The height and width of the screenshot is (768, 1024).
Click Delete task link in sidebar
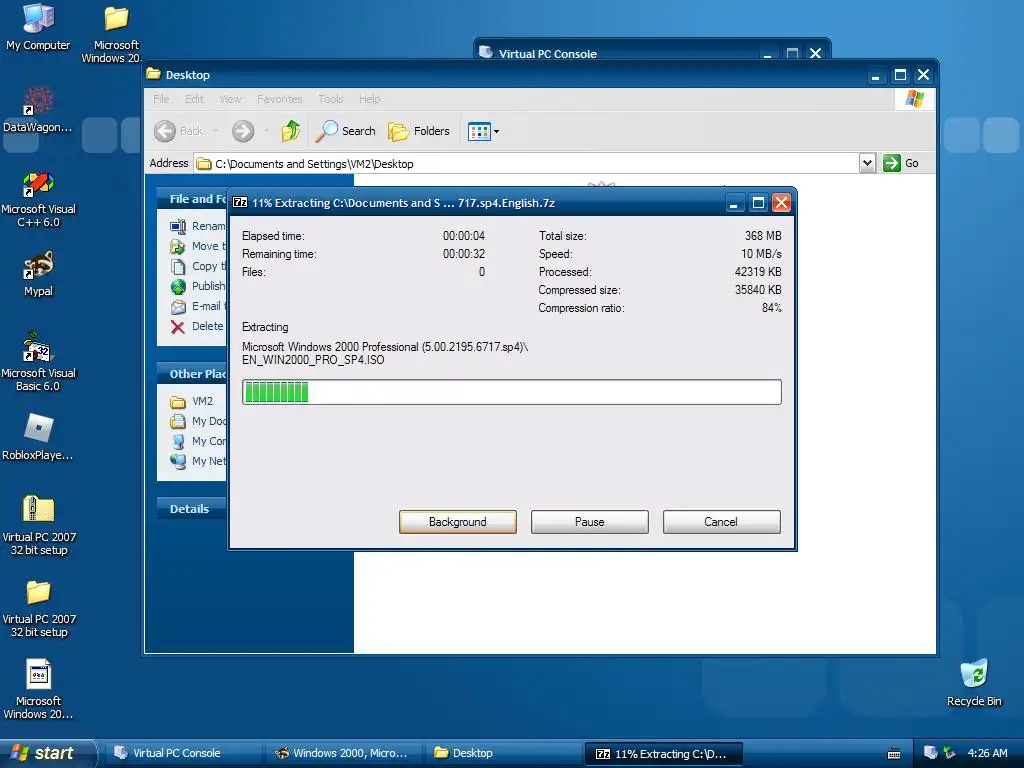(197, 327)
